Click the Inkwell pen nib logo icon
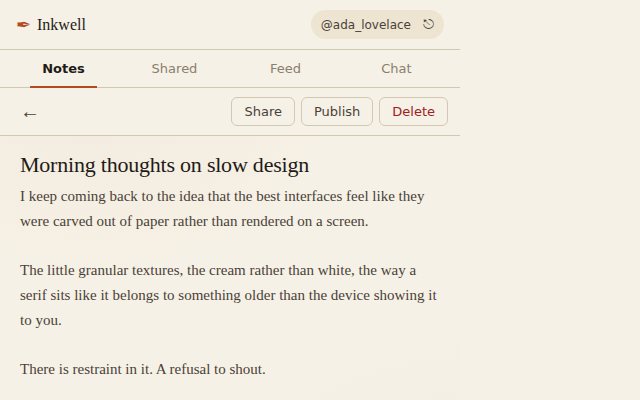This screenshot has width=640, height=400. [x=23, y=25]
